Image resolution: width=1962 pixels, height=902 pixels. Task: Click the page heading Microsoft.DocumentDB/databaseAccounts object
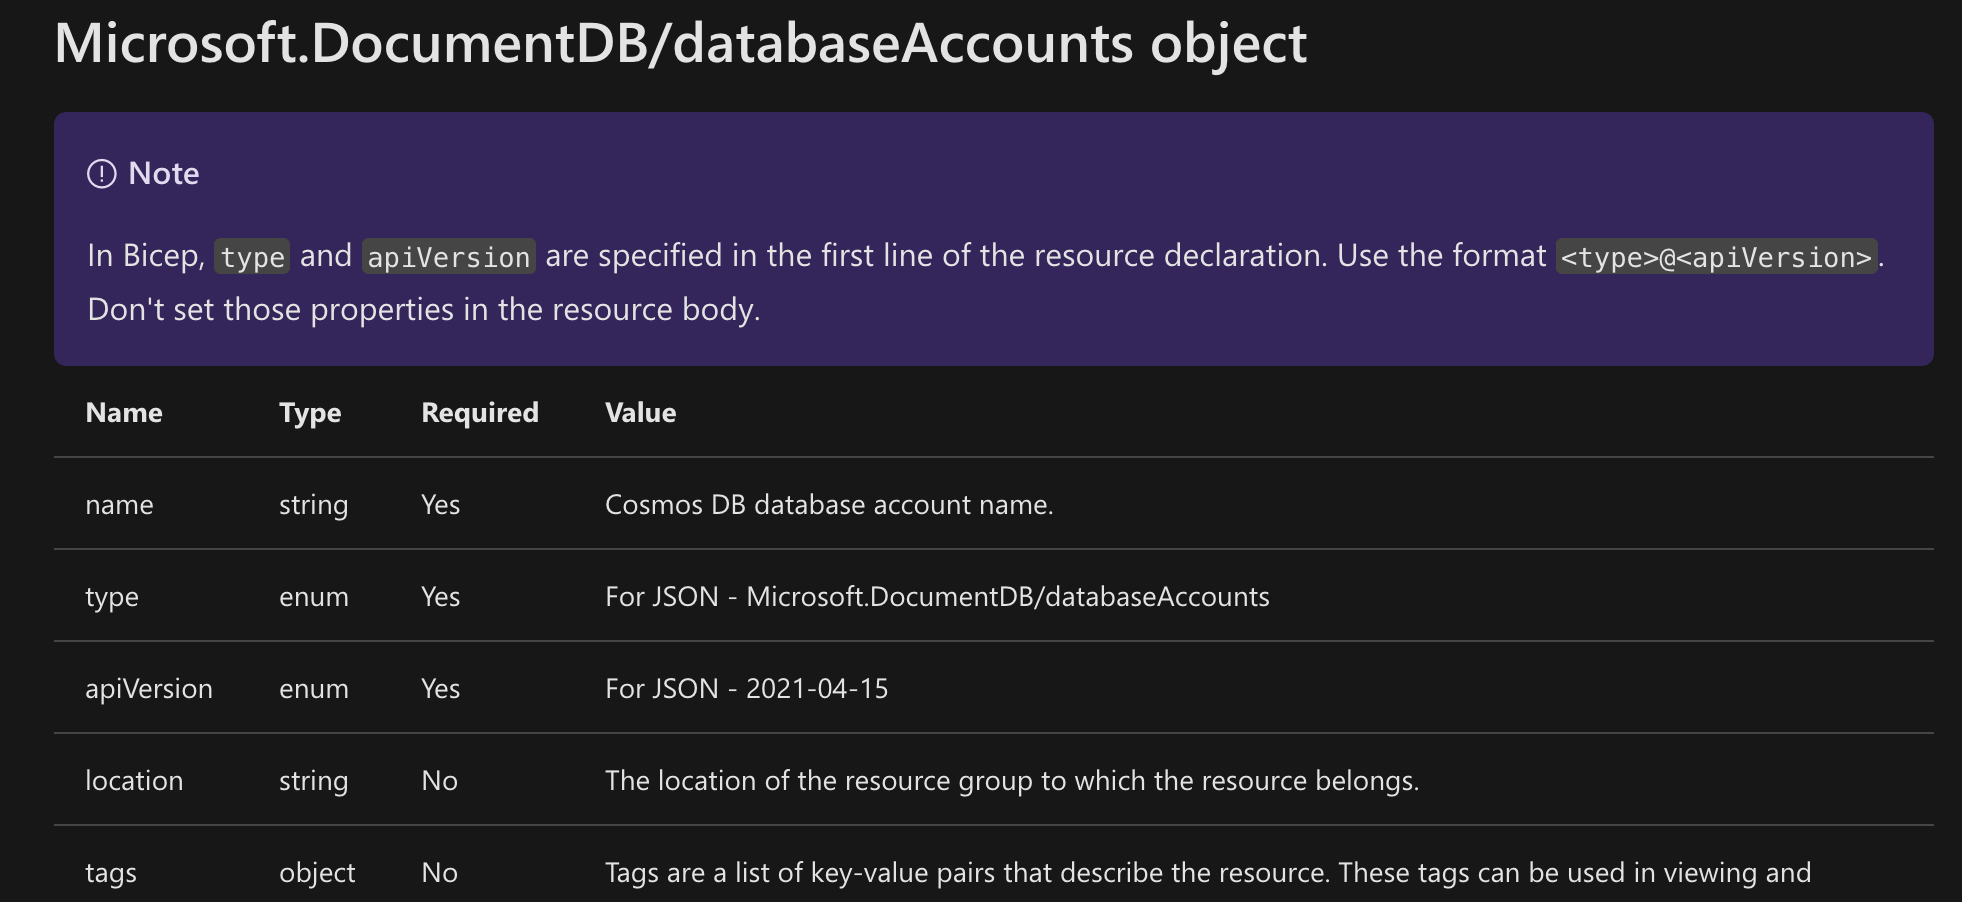[680, 44]
